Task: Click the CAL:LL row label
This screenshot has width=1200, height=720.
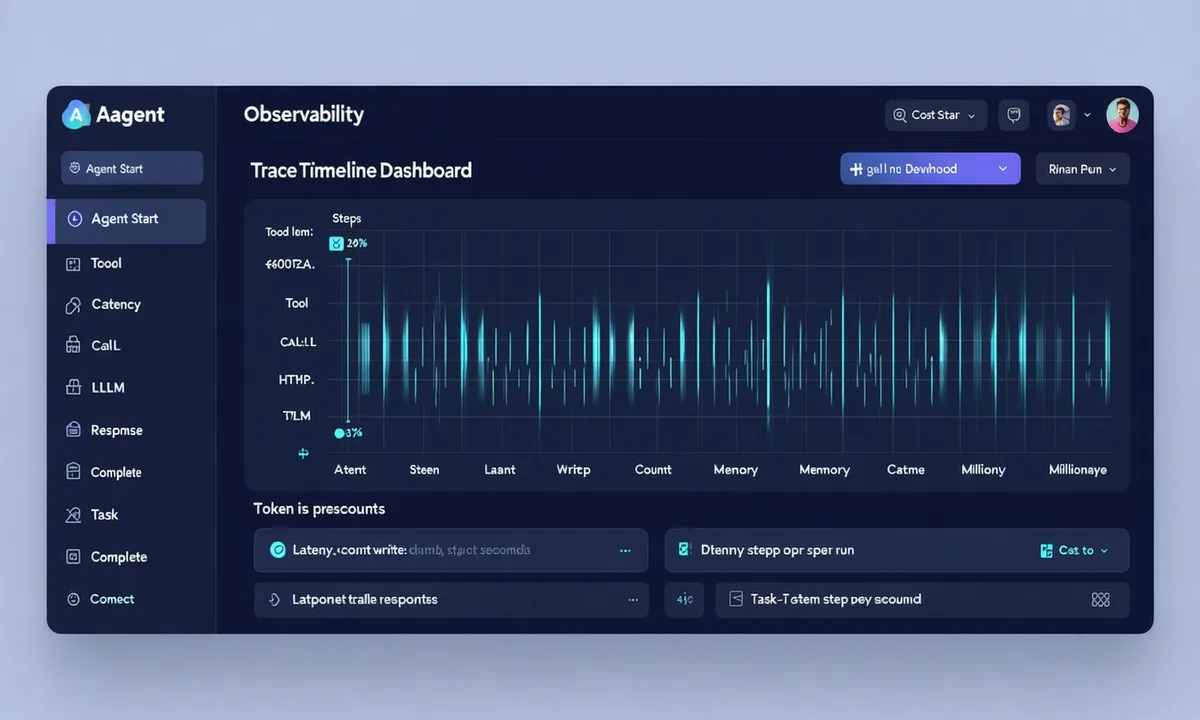Action: click(298, 342)
